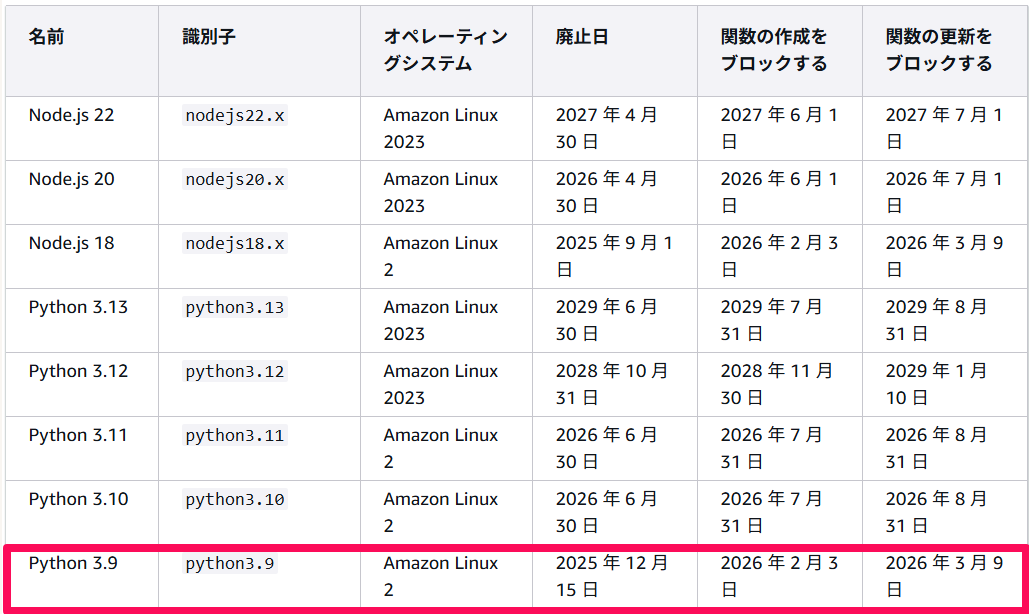The width and height of the screenshot is (1029, 614).
Task: Click the python3.11 identifier code
Action: [235, 436]
